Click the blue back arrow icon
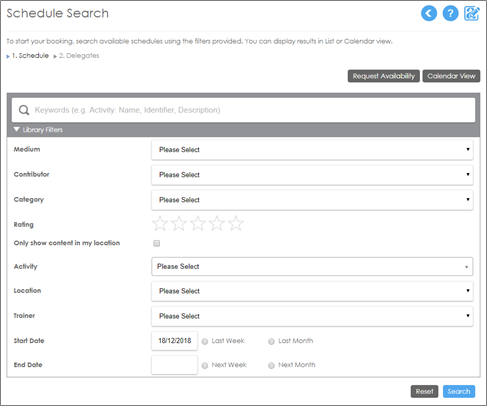This screenshot has height=406, width=487. click(429, 13)
